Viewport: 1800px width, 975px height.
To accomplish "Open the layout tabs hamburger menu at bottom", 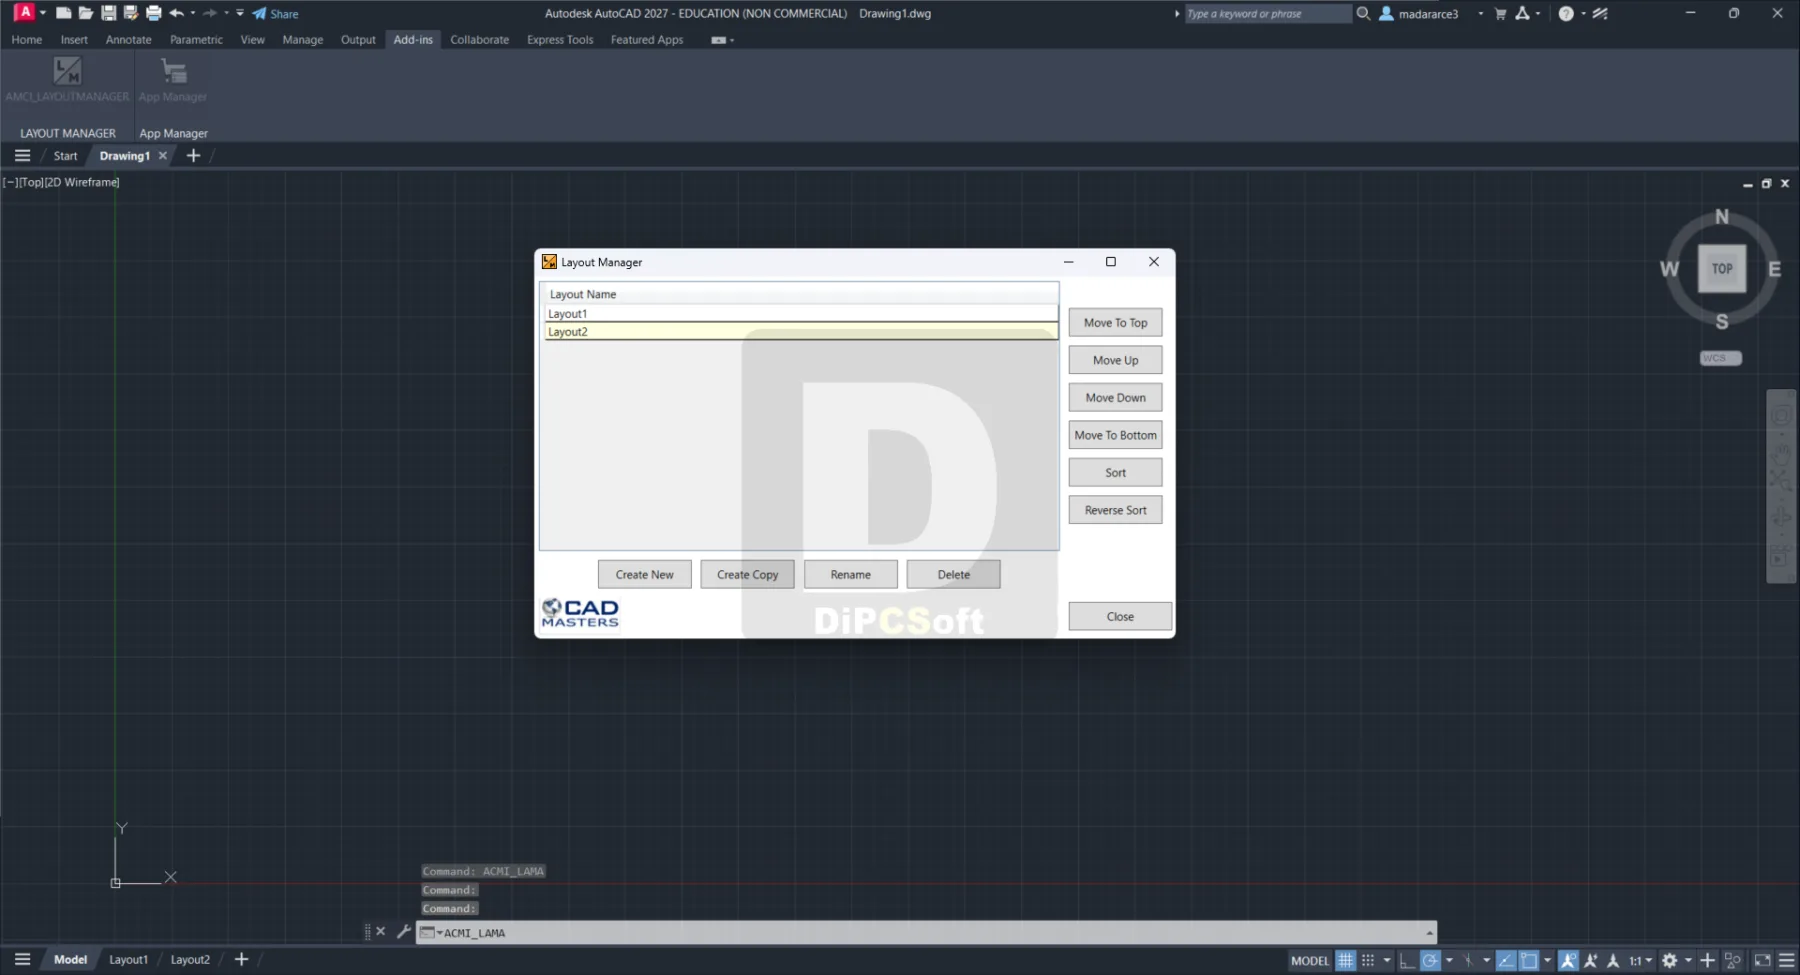I will [x=22, y=959].
